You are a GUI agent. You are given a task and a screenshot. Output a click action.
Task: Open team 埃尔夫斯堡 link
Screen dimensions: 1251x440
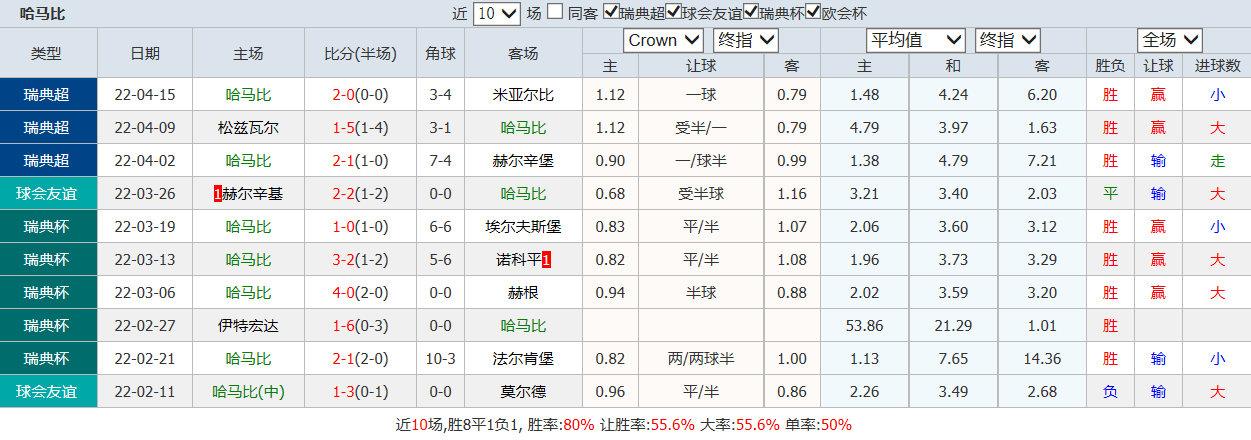[x=523, y=227]
